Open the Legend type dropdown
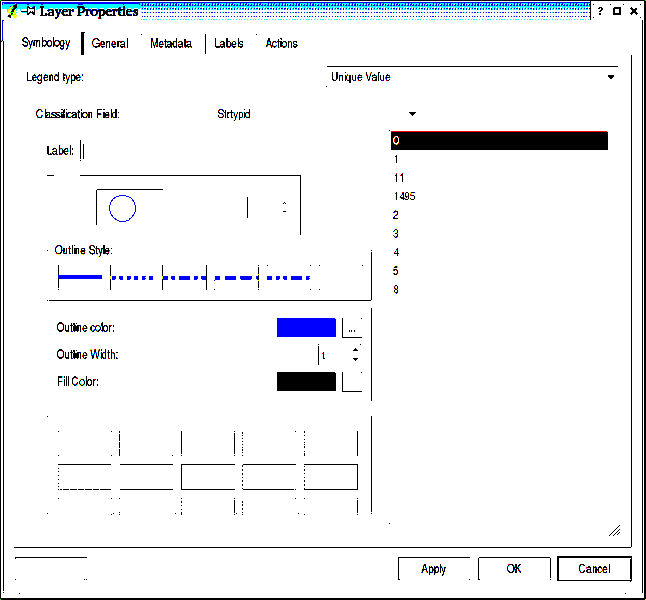646x600 pixels. point(611,77)
